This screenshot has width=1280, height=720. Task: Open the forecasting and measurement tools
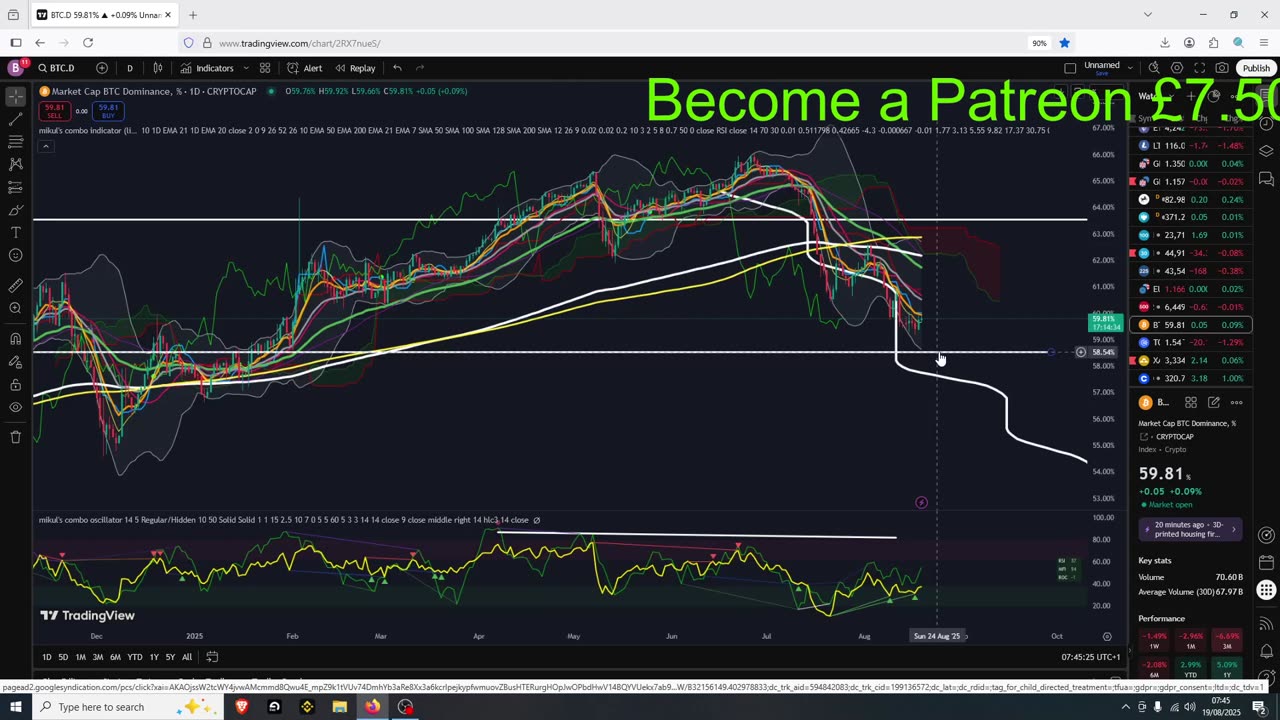16,188
